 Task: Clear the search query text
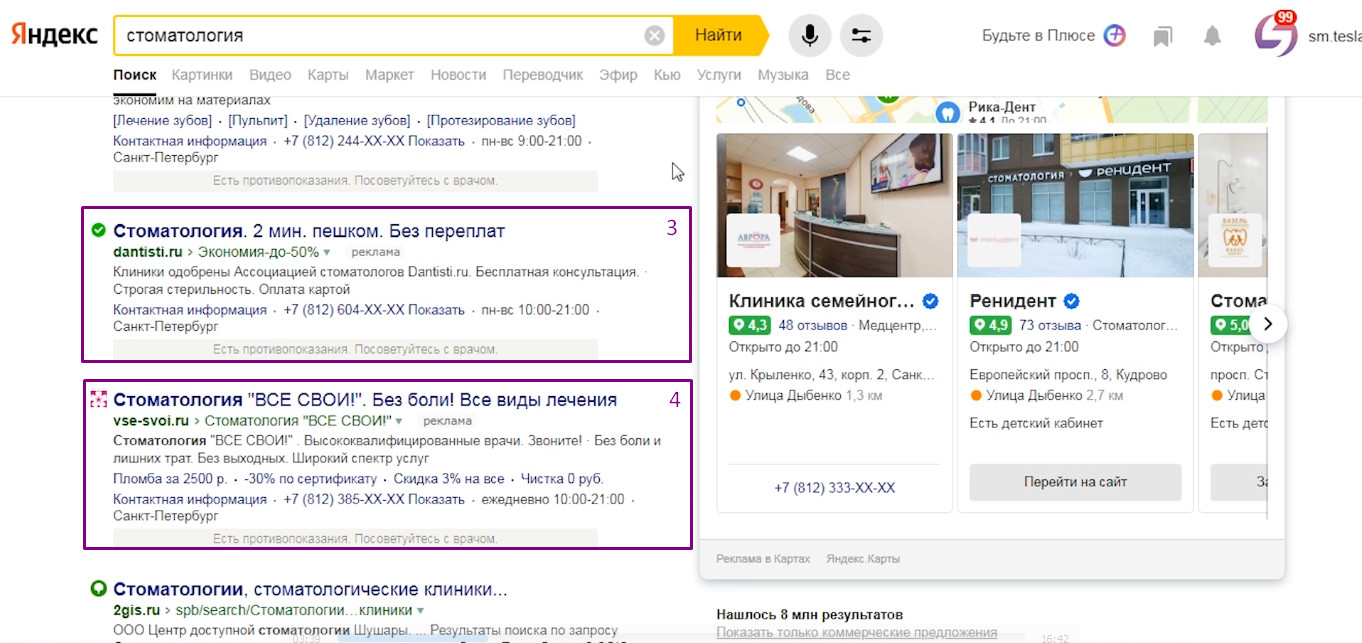654,36
